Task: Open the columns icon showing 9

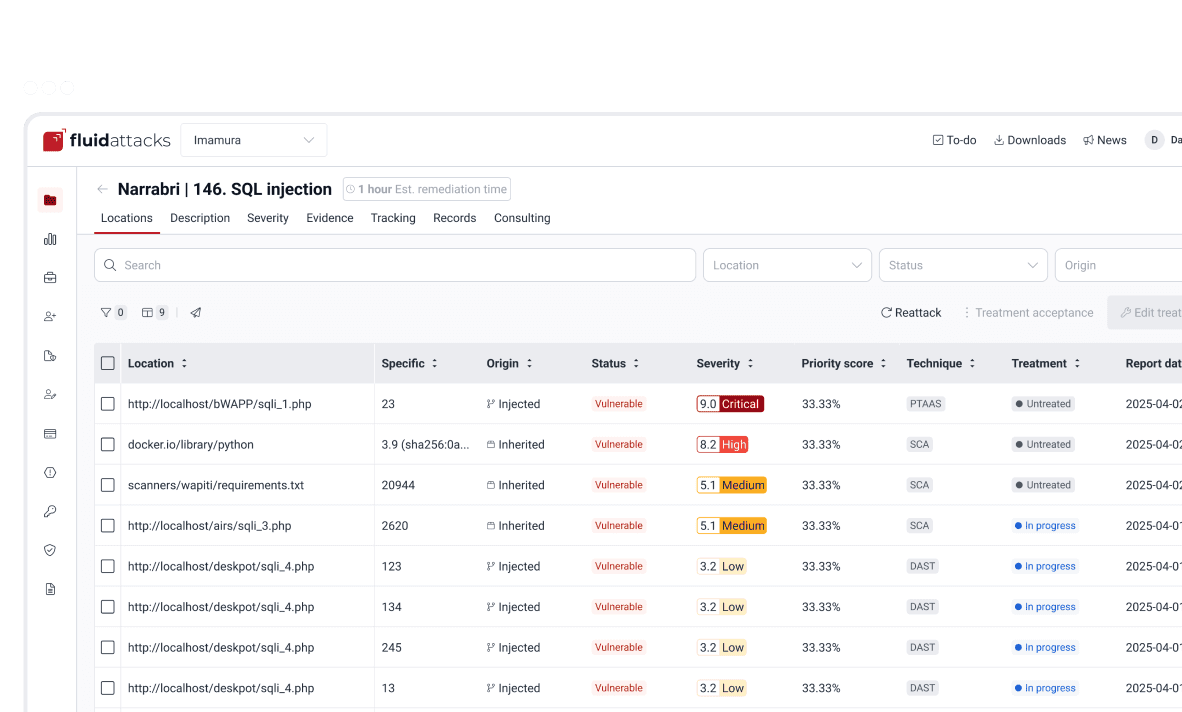Action: [x=154, y=313]
